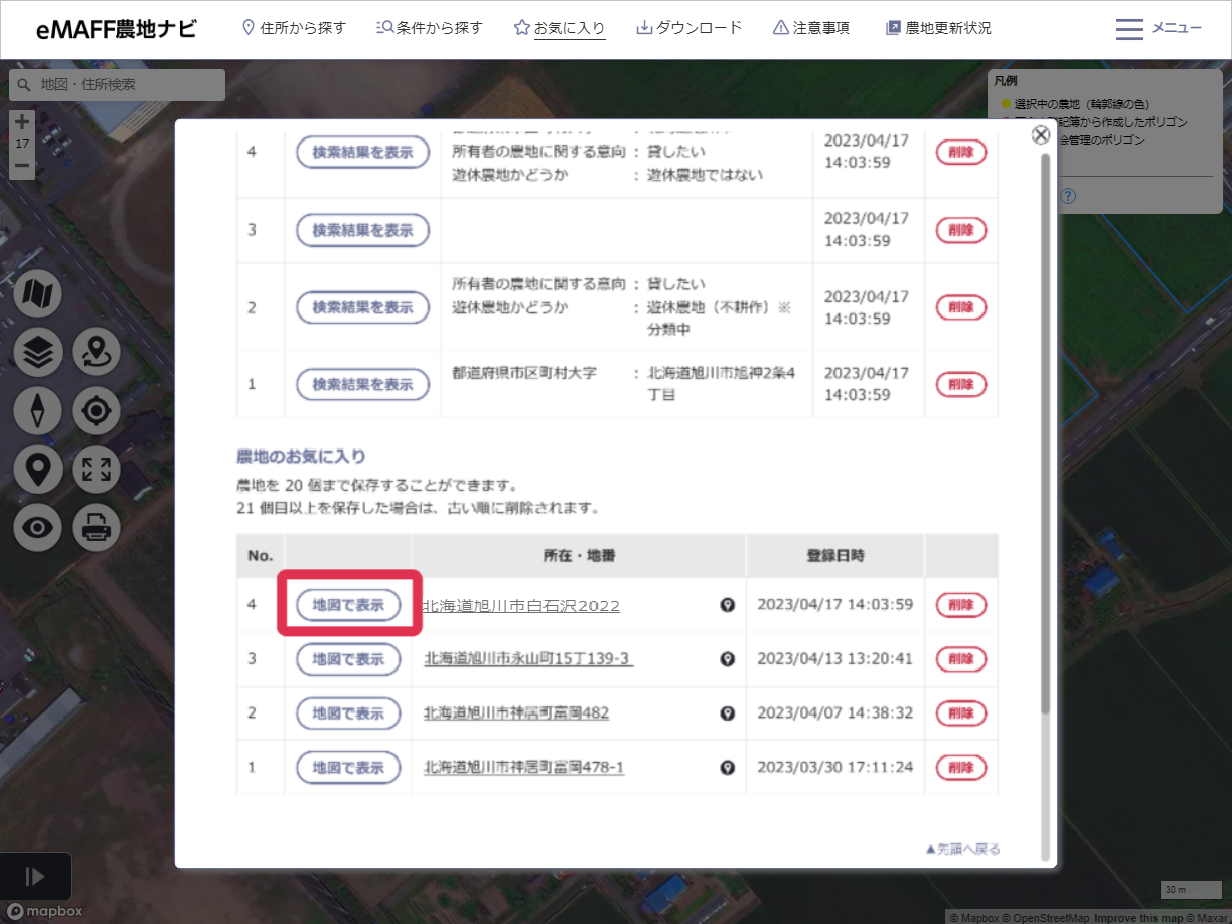Screen dimensions: 1232x924
Task: Delete saved search condition No. 3
Action: pos(961,230)
